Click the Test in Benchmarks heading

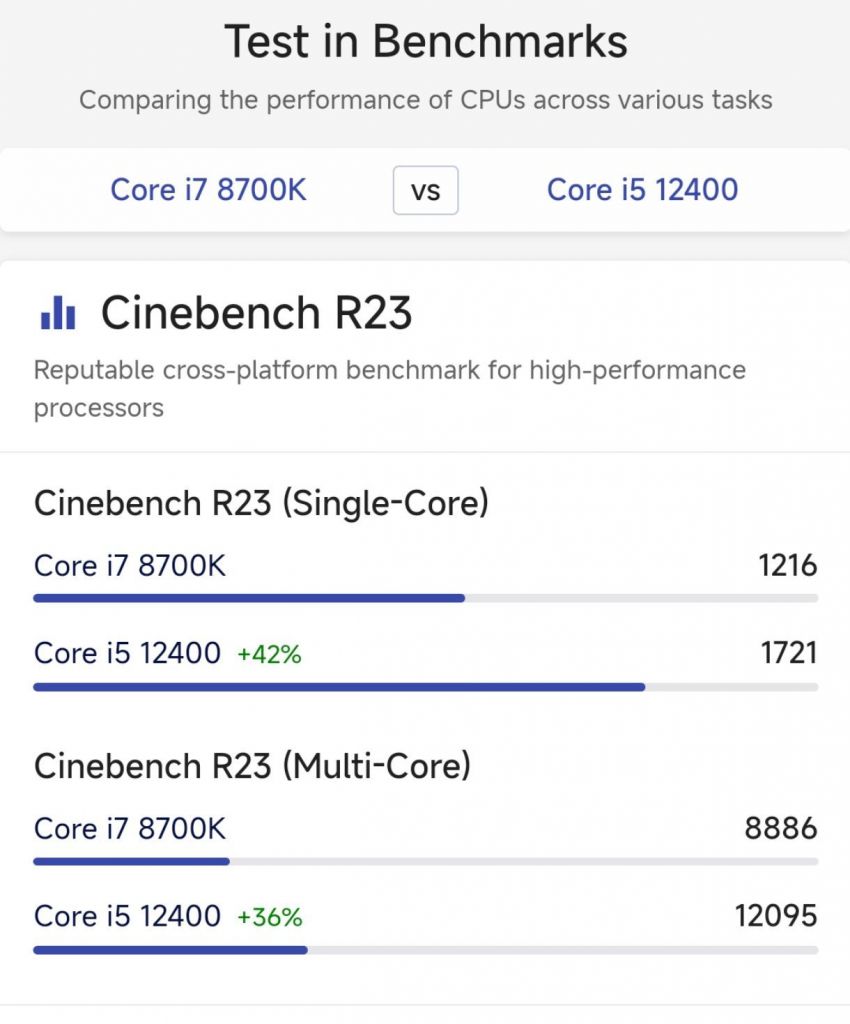tap(425, 41)
